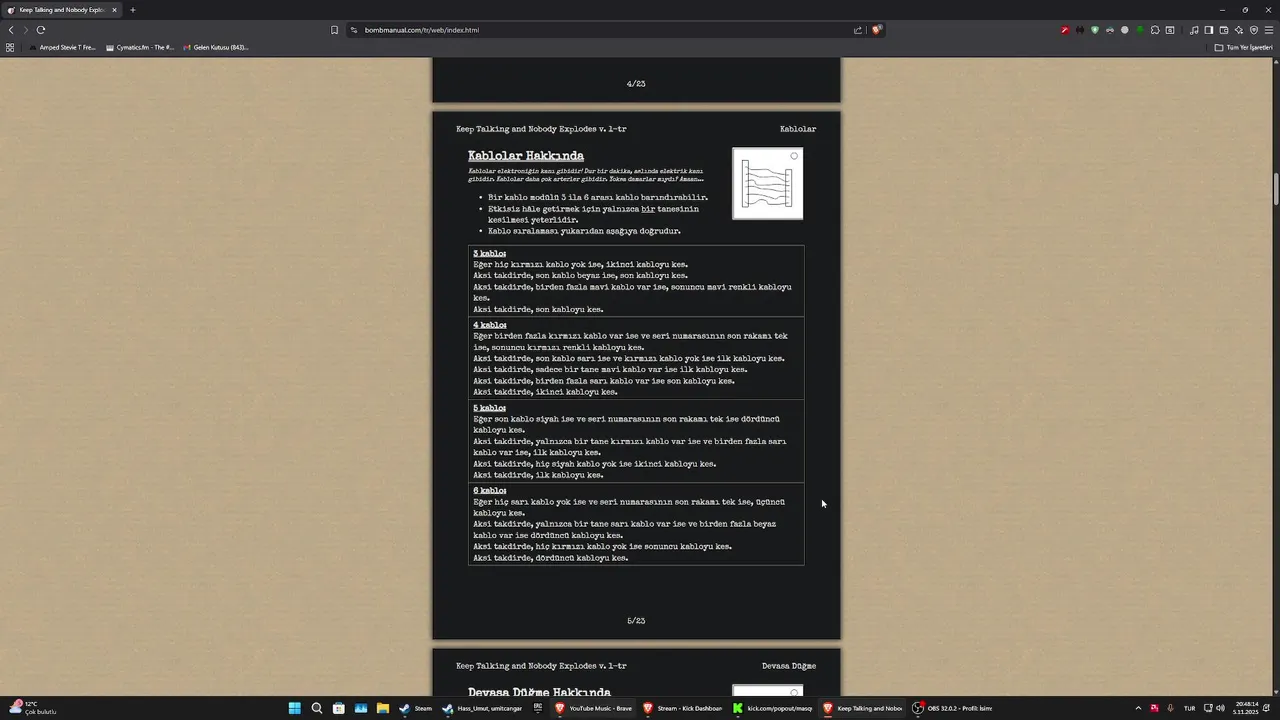Click the page vertical scrollbar thumb

(1276, 190)
